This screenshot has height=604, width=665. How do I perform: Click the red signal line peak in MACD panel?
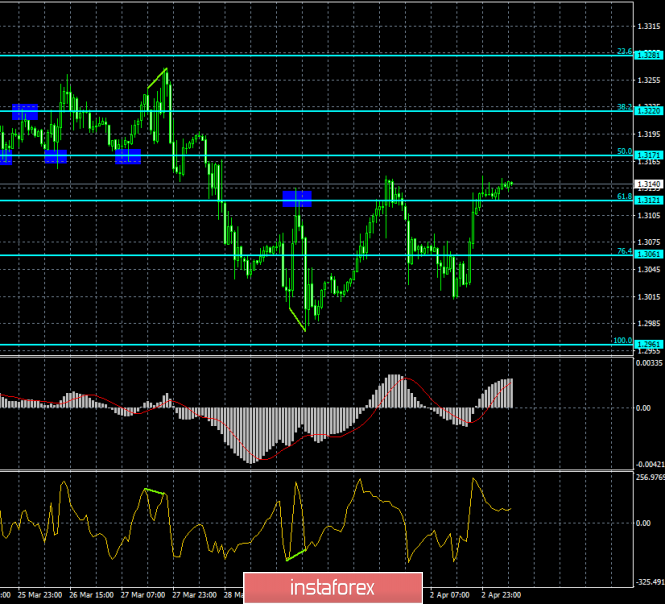click(x=401, y=377)
